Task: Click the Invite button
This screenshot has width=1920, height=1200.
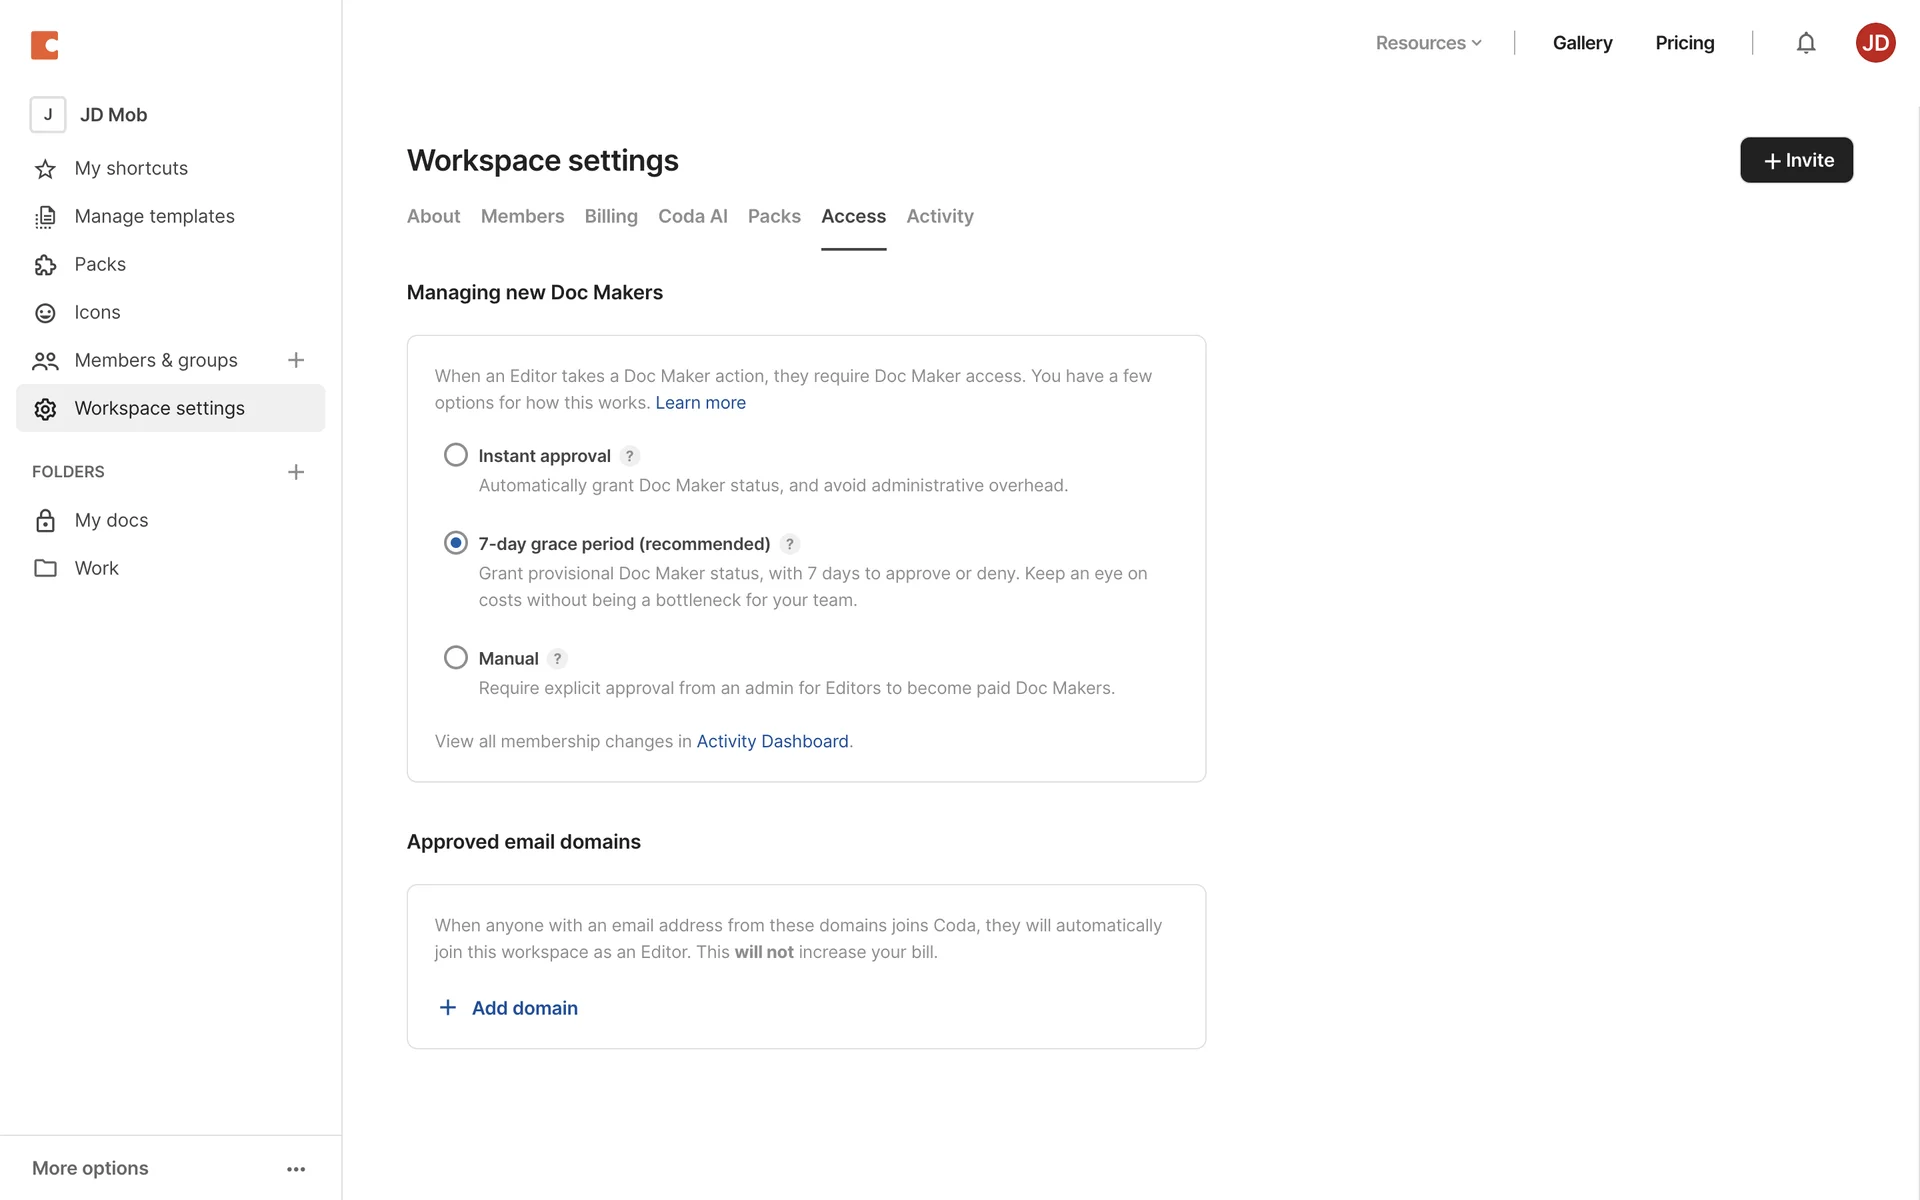Action: pyautogui.click(x=1796, y=160)
